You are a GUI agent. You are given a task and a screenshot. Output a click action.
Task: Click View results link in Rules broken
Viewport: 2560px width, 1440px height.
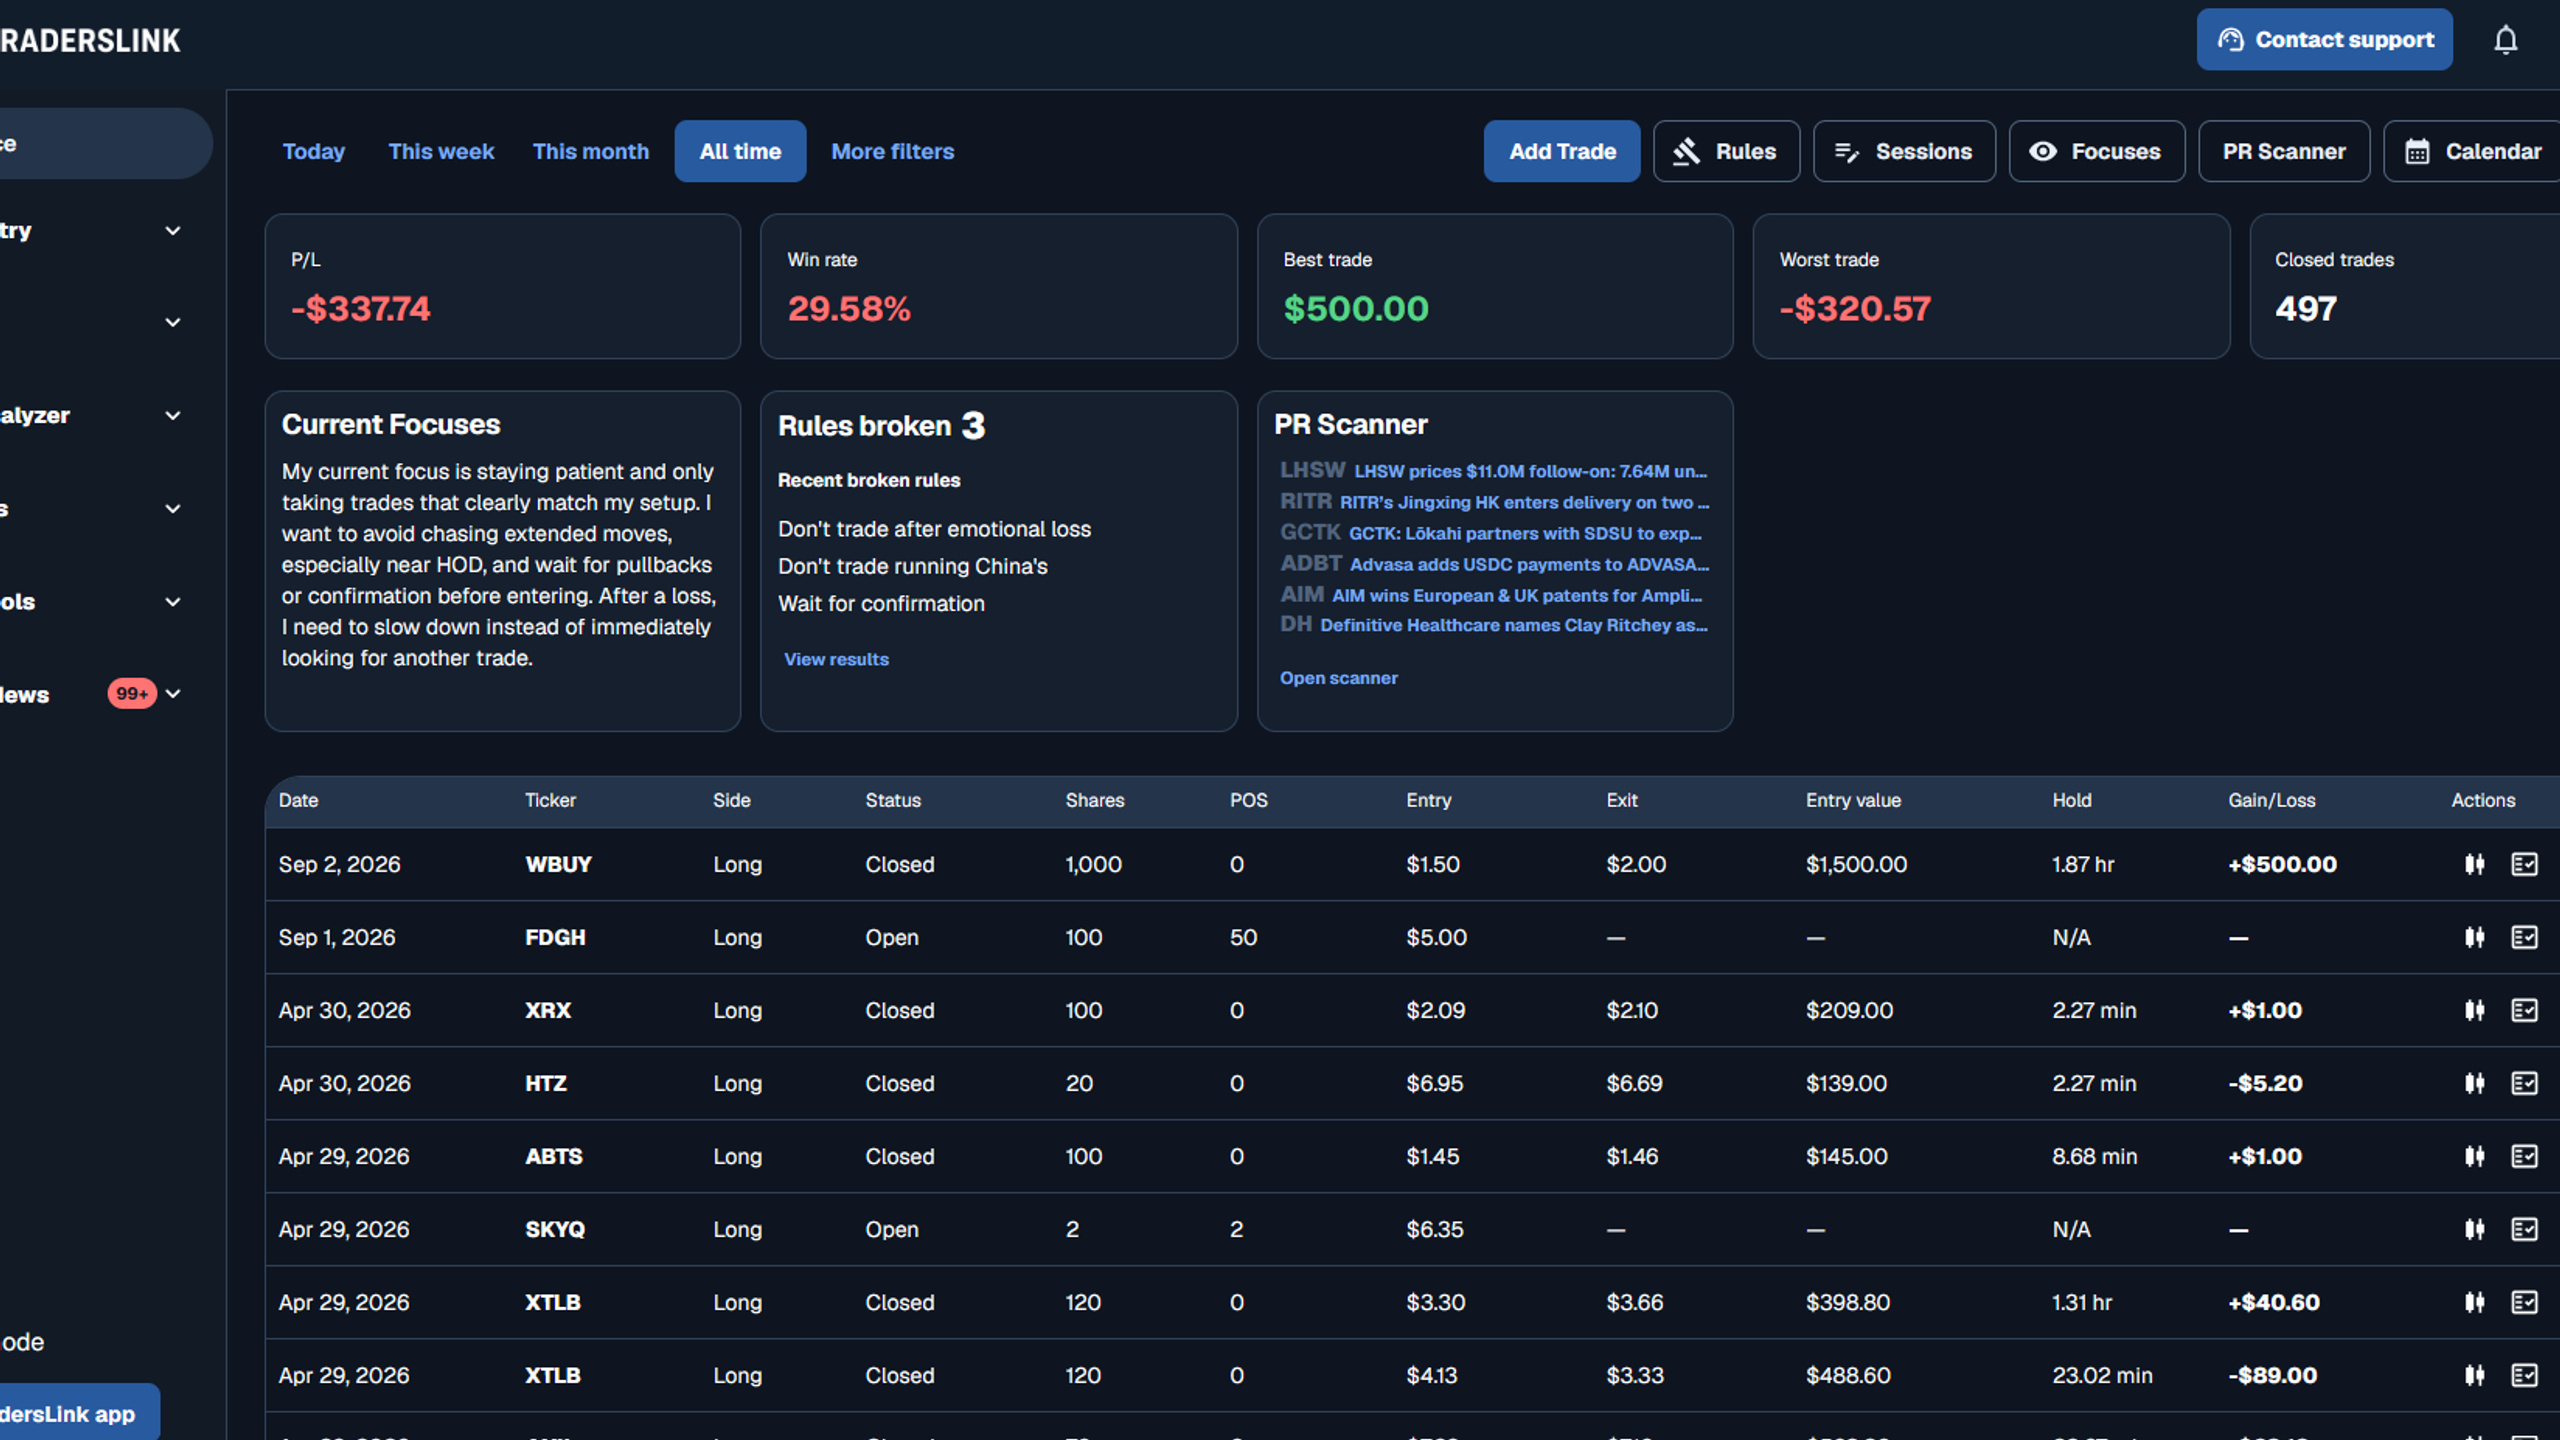tap(836, 659)
